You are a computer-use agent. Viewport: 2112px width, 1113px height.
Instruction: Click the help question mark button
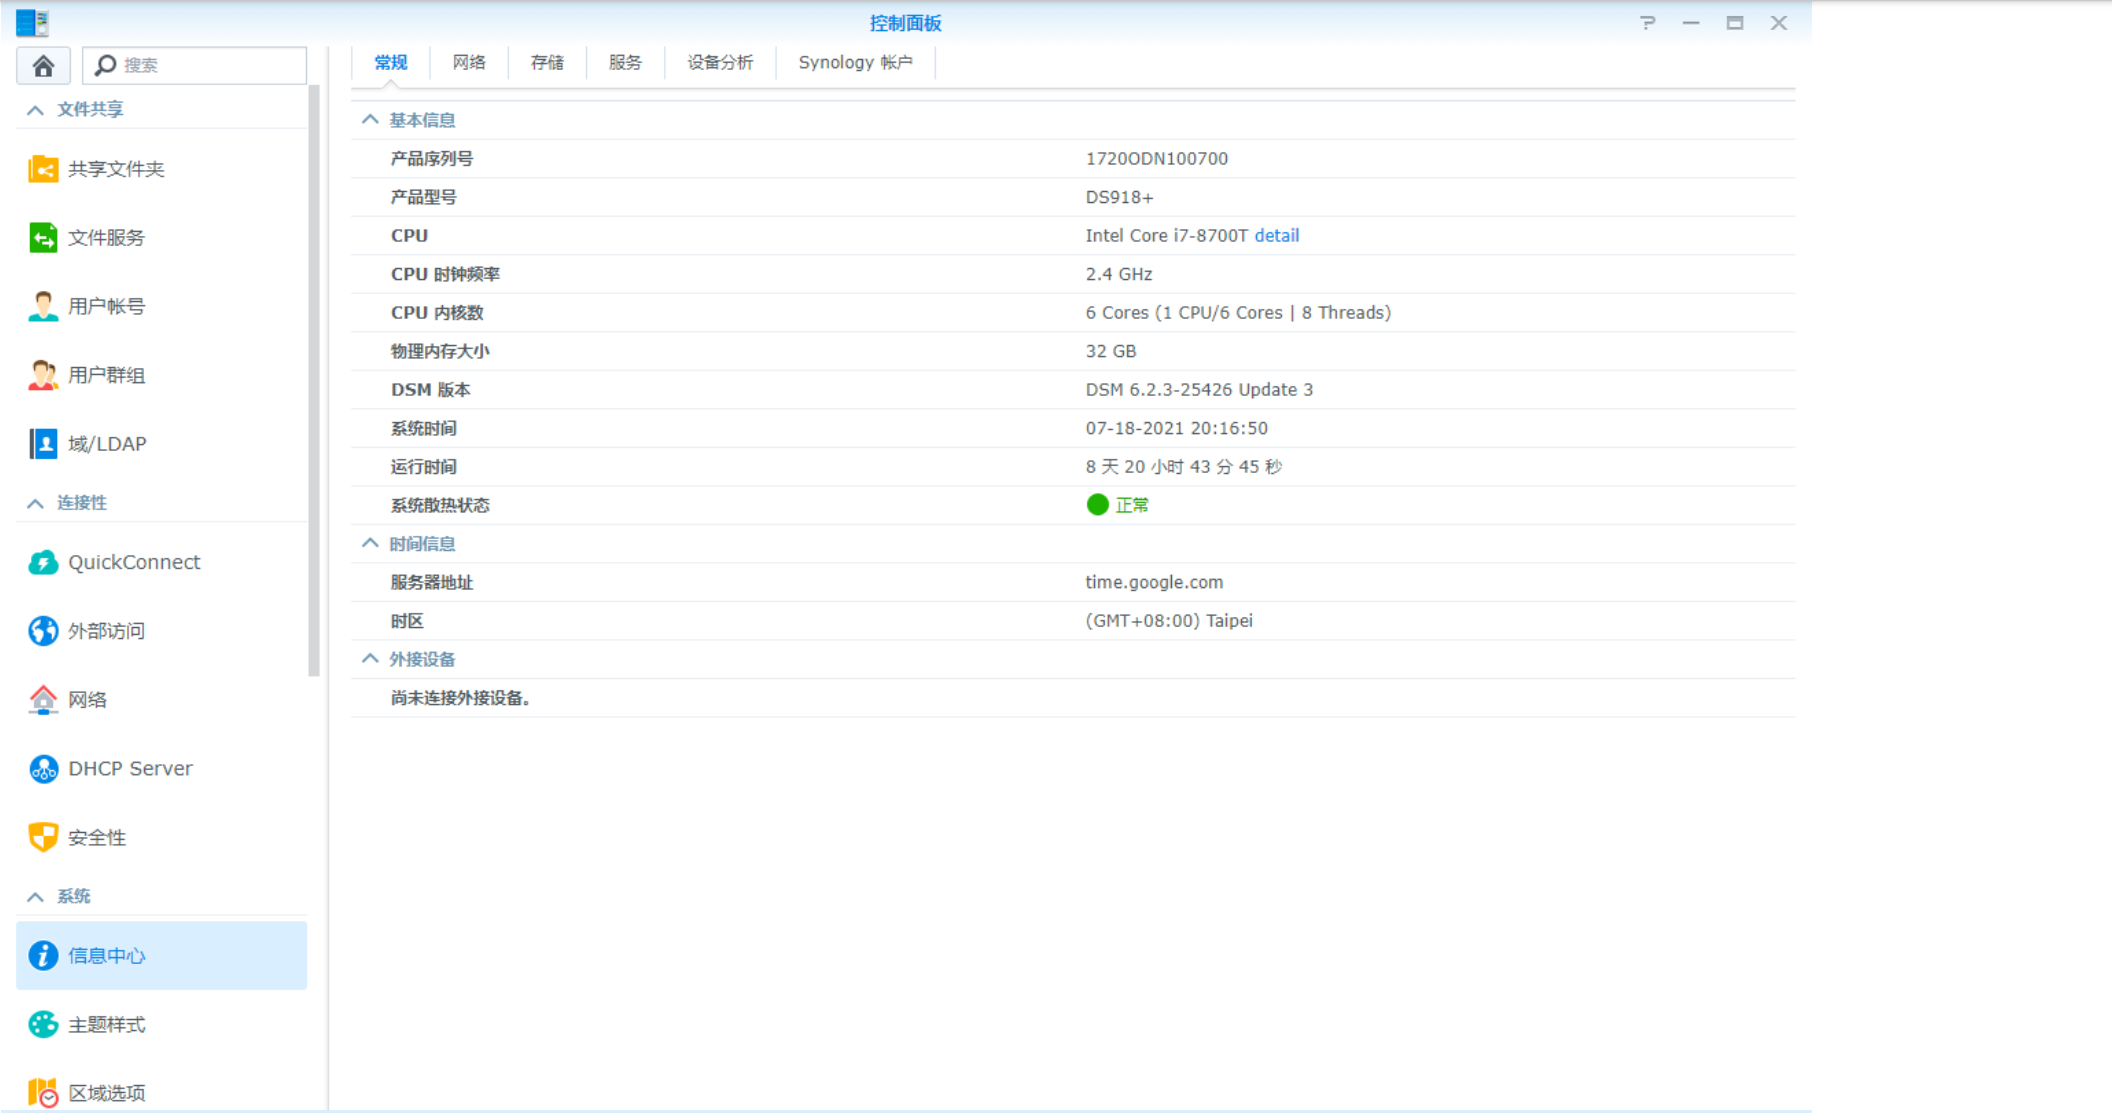[x=1647, y=23]
